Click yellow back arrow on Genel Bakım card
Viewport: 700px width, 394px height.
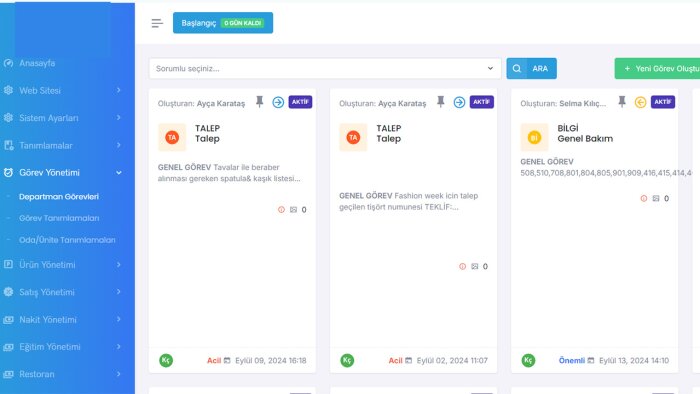641,102
